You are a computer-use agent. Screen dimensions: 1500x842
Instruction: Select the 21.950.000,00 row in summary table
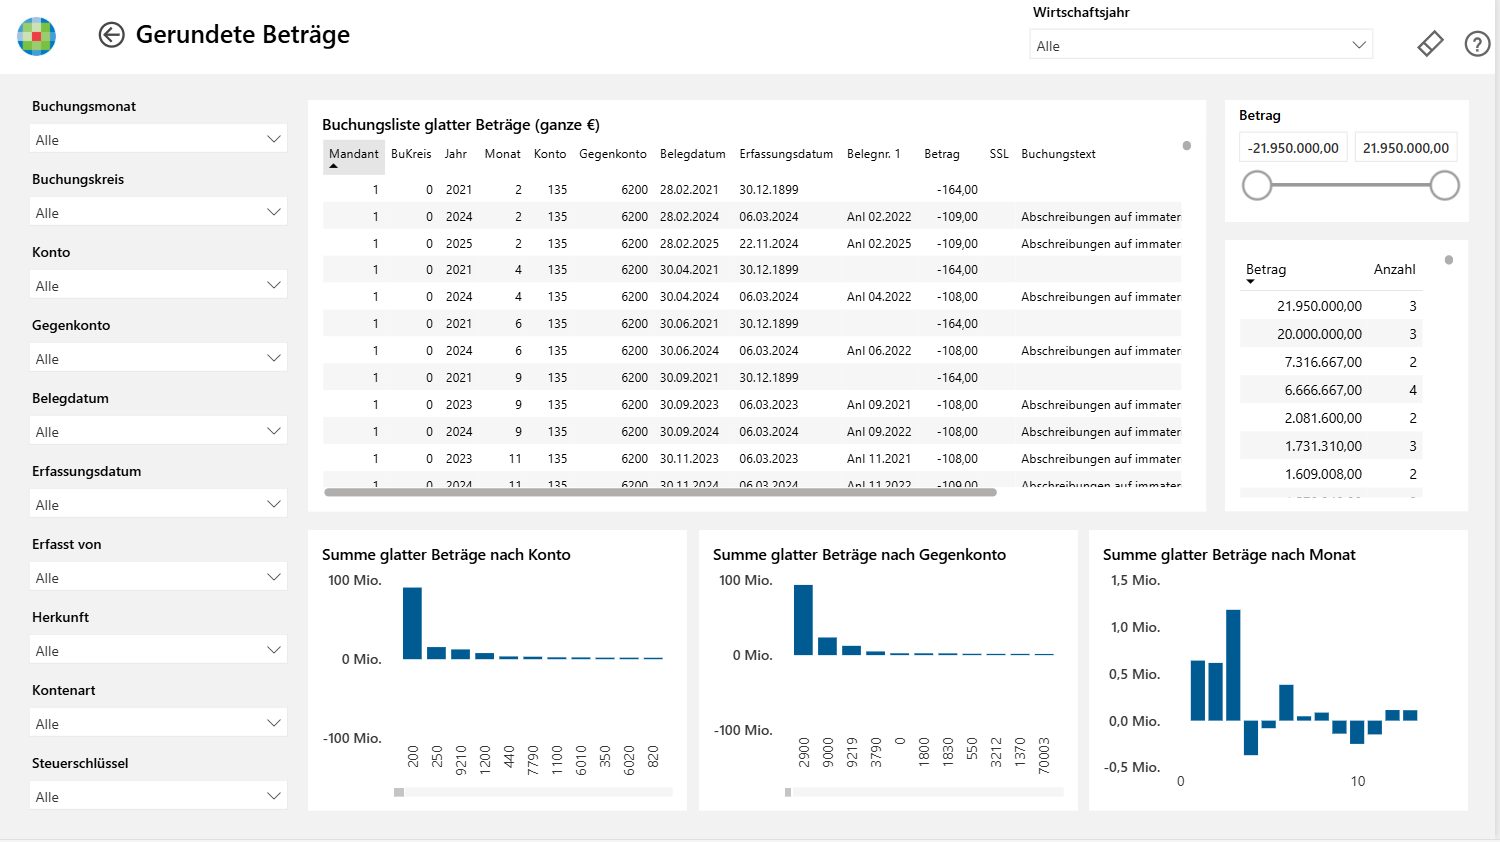point(1330,306)
